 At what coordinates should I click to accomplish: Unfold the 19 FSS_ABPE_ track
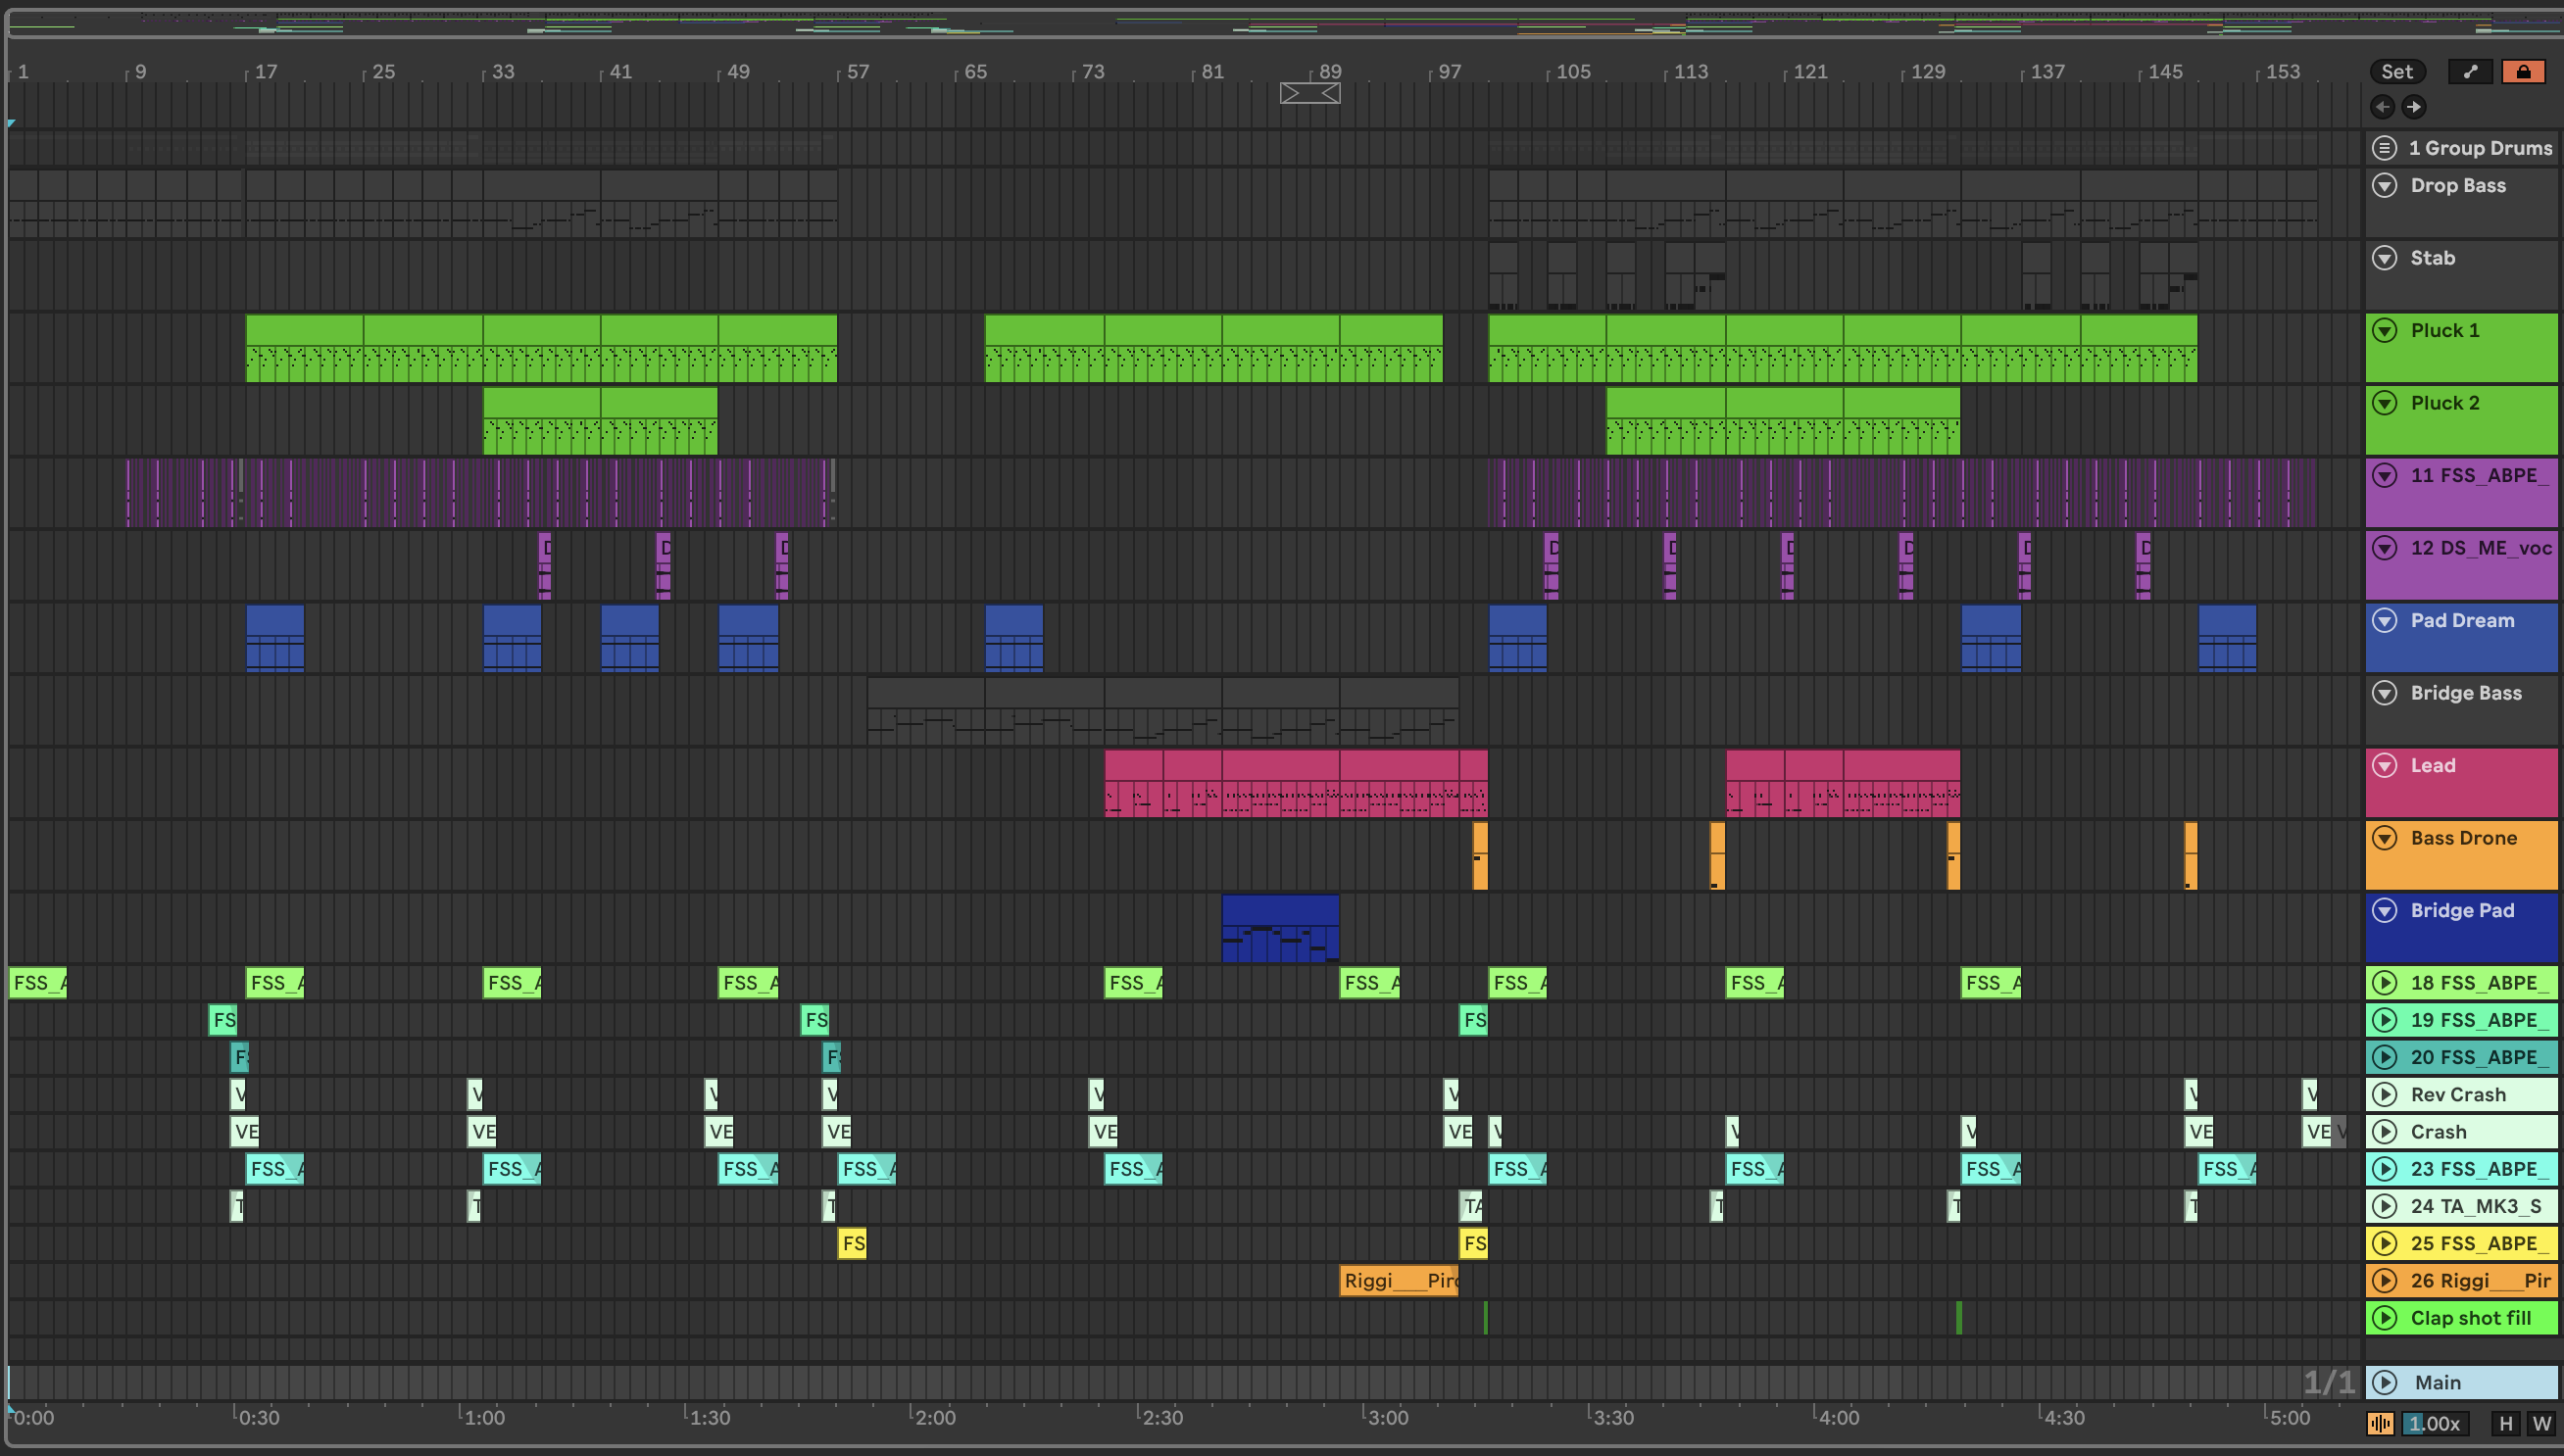coord(2385,1020)
